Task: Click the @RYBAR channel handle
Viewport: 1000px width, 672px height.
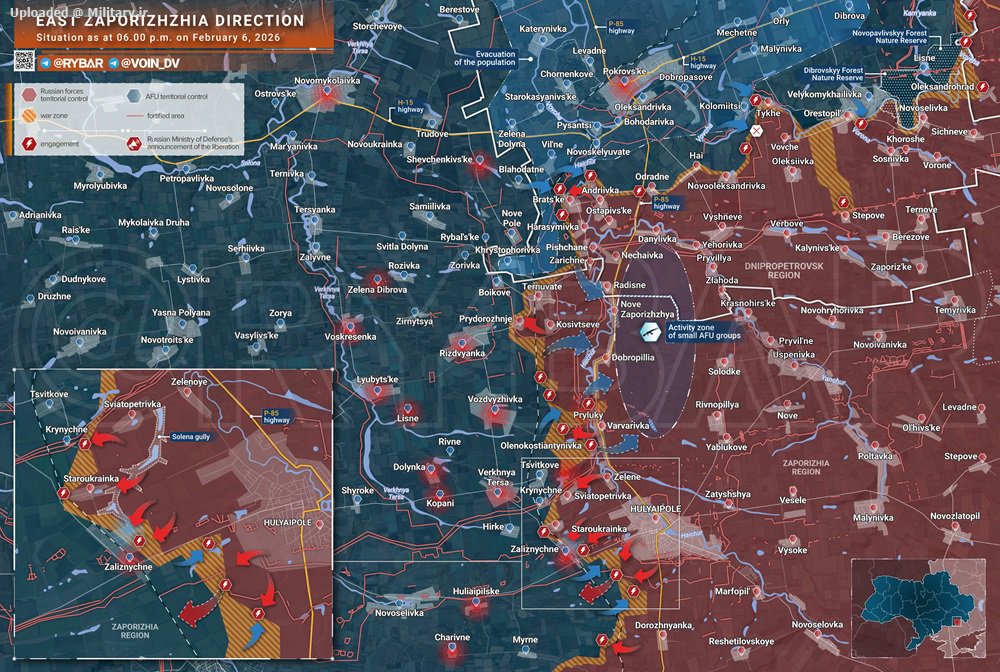Action: click(78, 63)
